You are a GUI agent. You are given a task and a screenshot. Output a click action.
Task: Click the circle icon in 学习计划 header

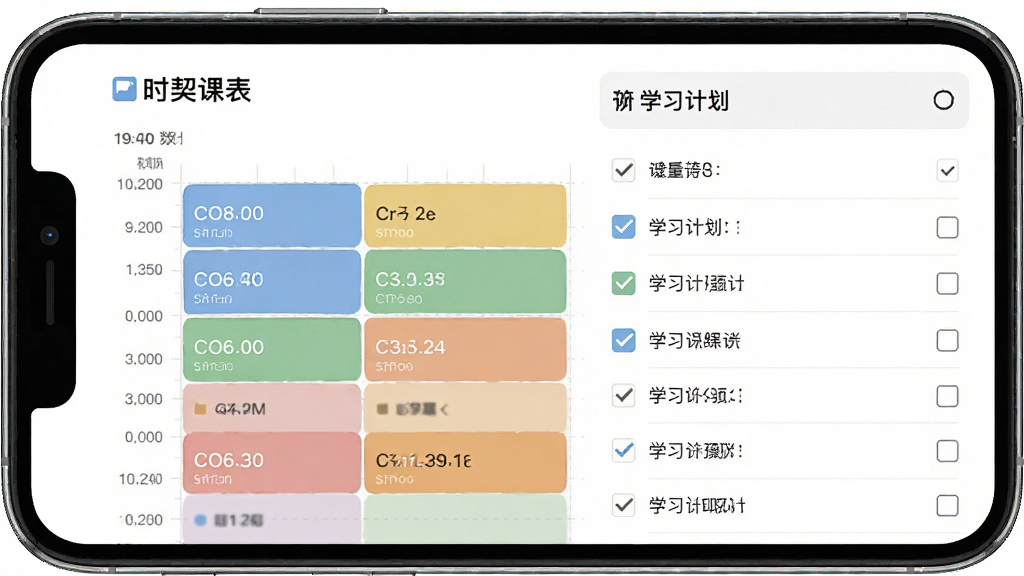click(x=943, y=100)
